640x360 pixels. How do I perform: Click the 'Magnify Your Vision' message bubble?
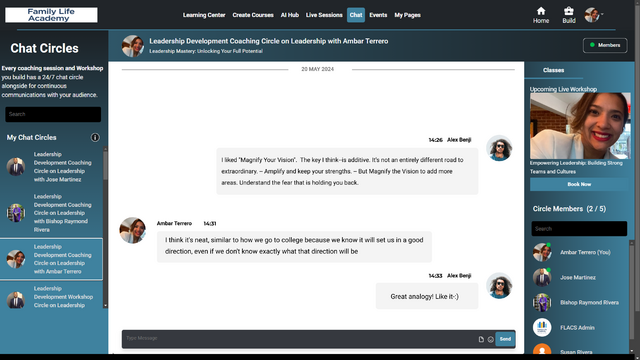(347, 171)
